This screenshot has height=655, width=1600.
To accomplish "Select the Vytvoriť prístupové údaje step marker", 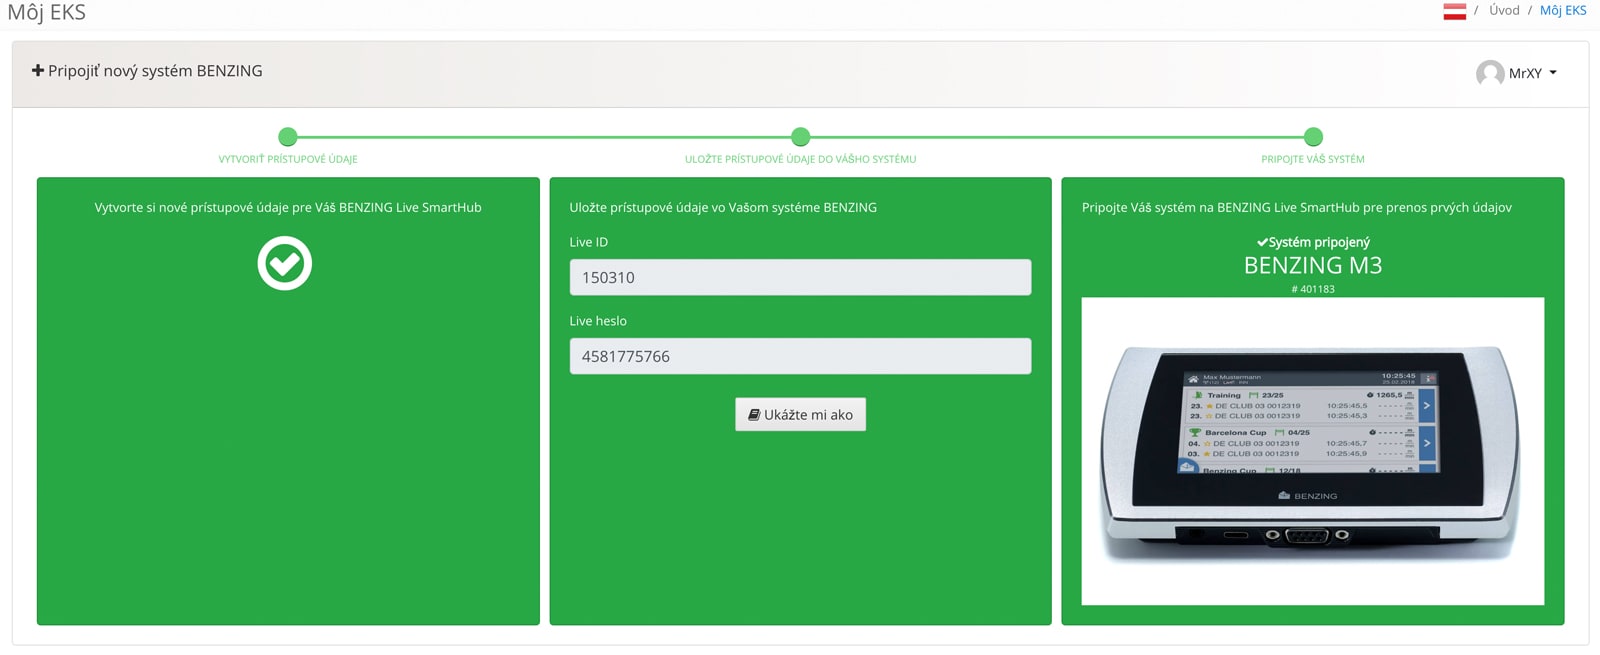I will pos(288,137).
